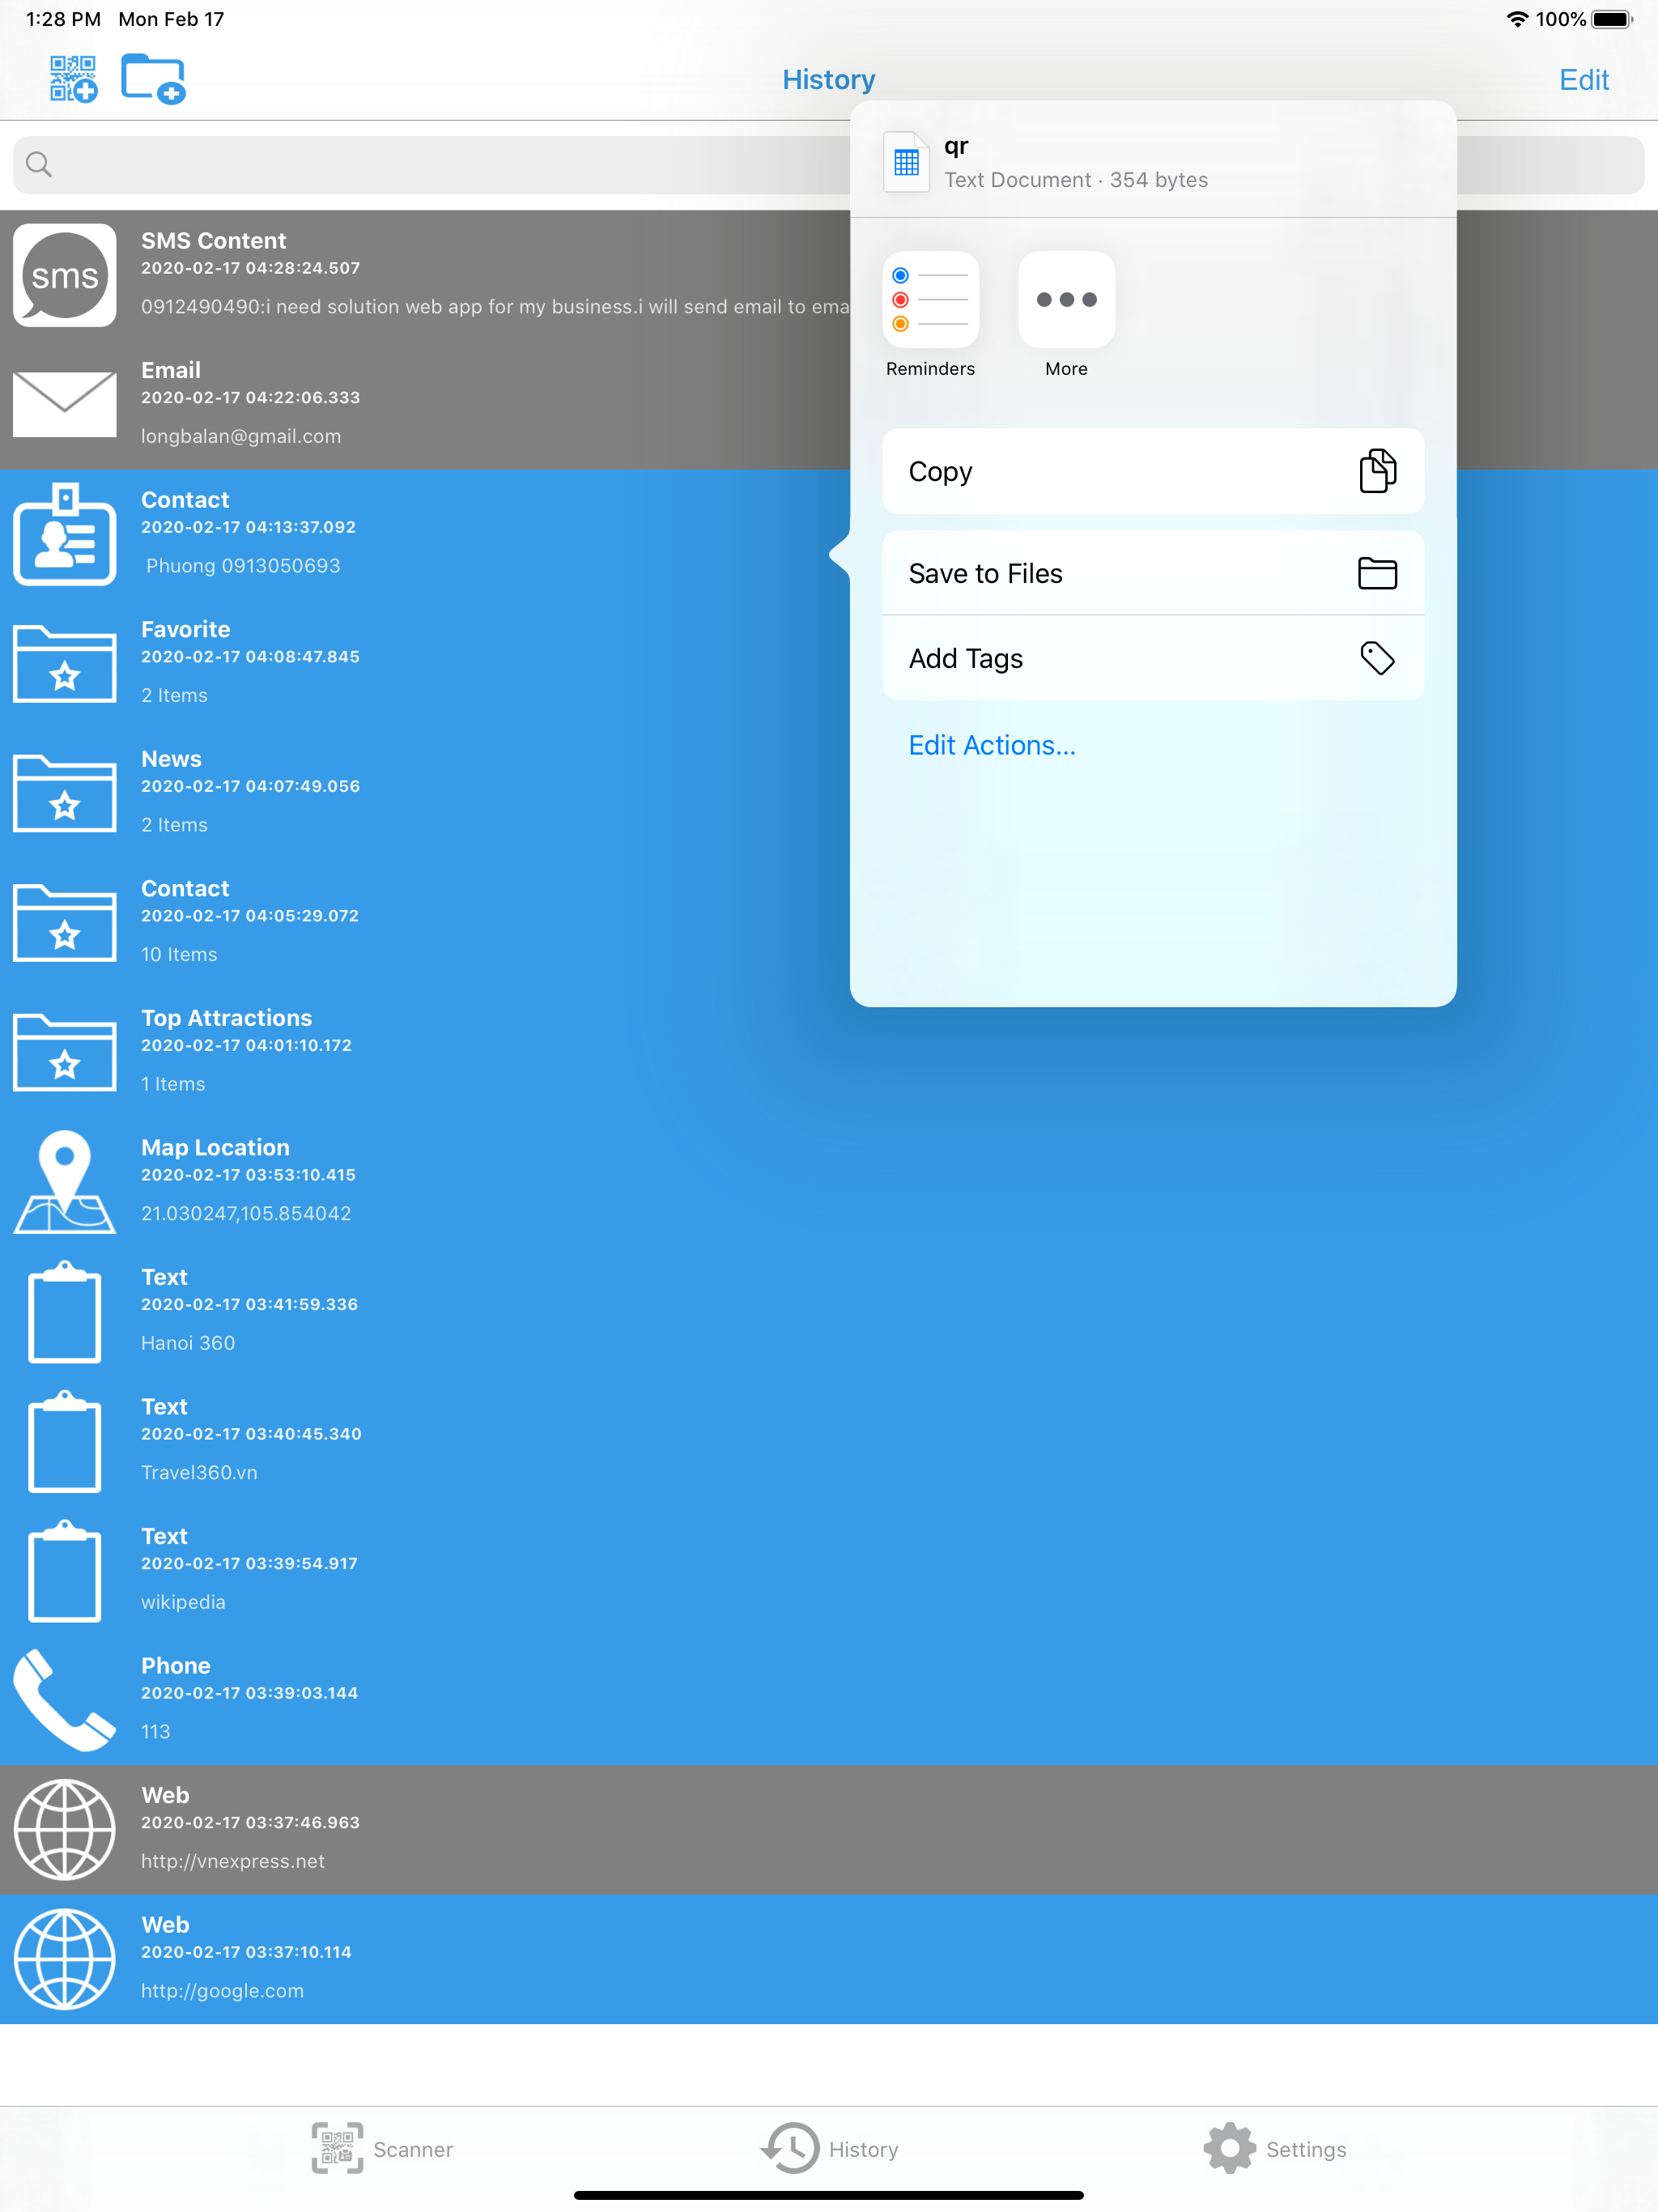Screen dimensions: 1658x2212
Task: Choose Copy in the share sheet
Action: coord(1153,471)
